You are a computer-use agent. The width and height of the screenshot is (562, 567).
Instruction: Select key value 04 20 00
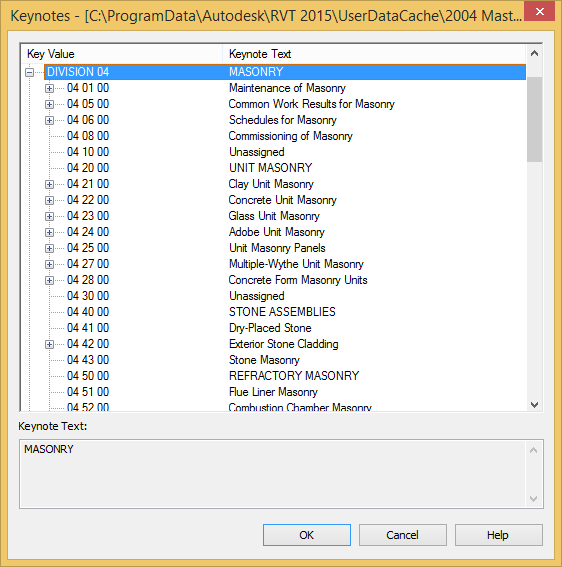tap(88, 168)
